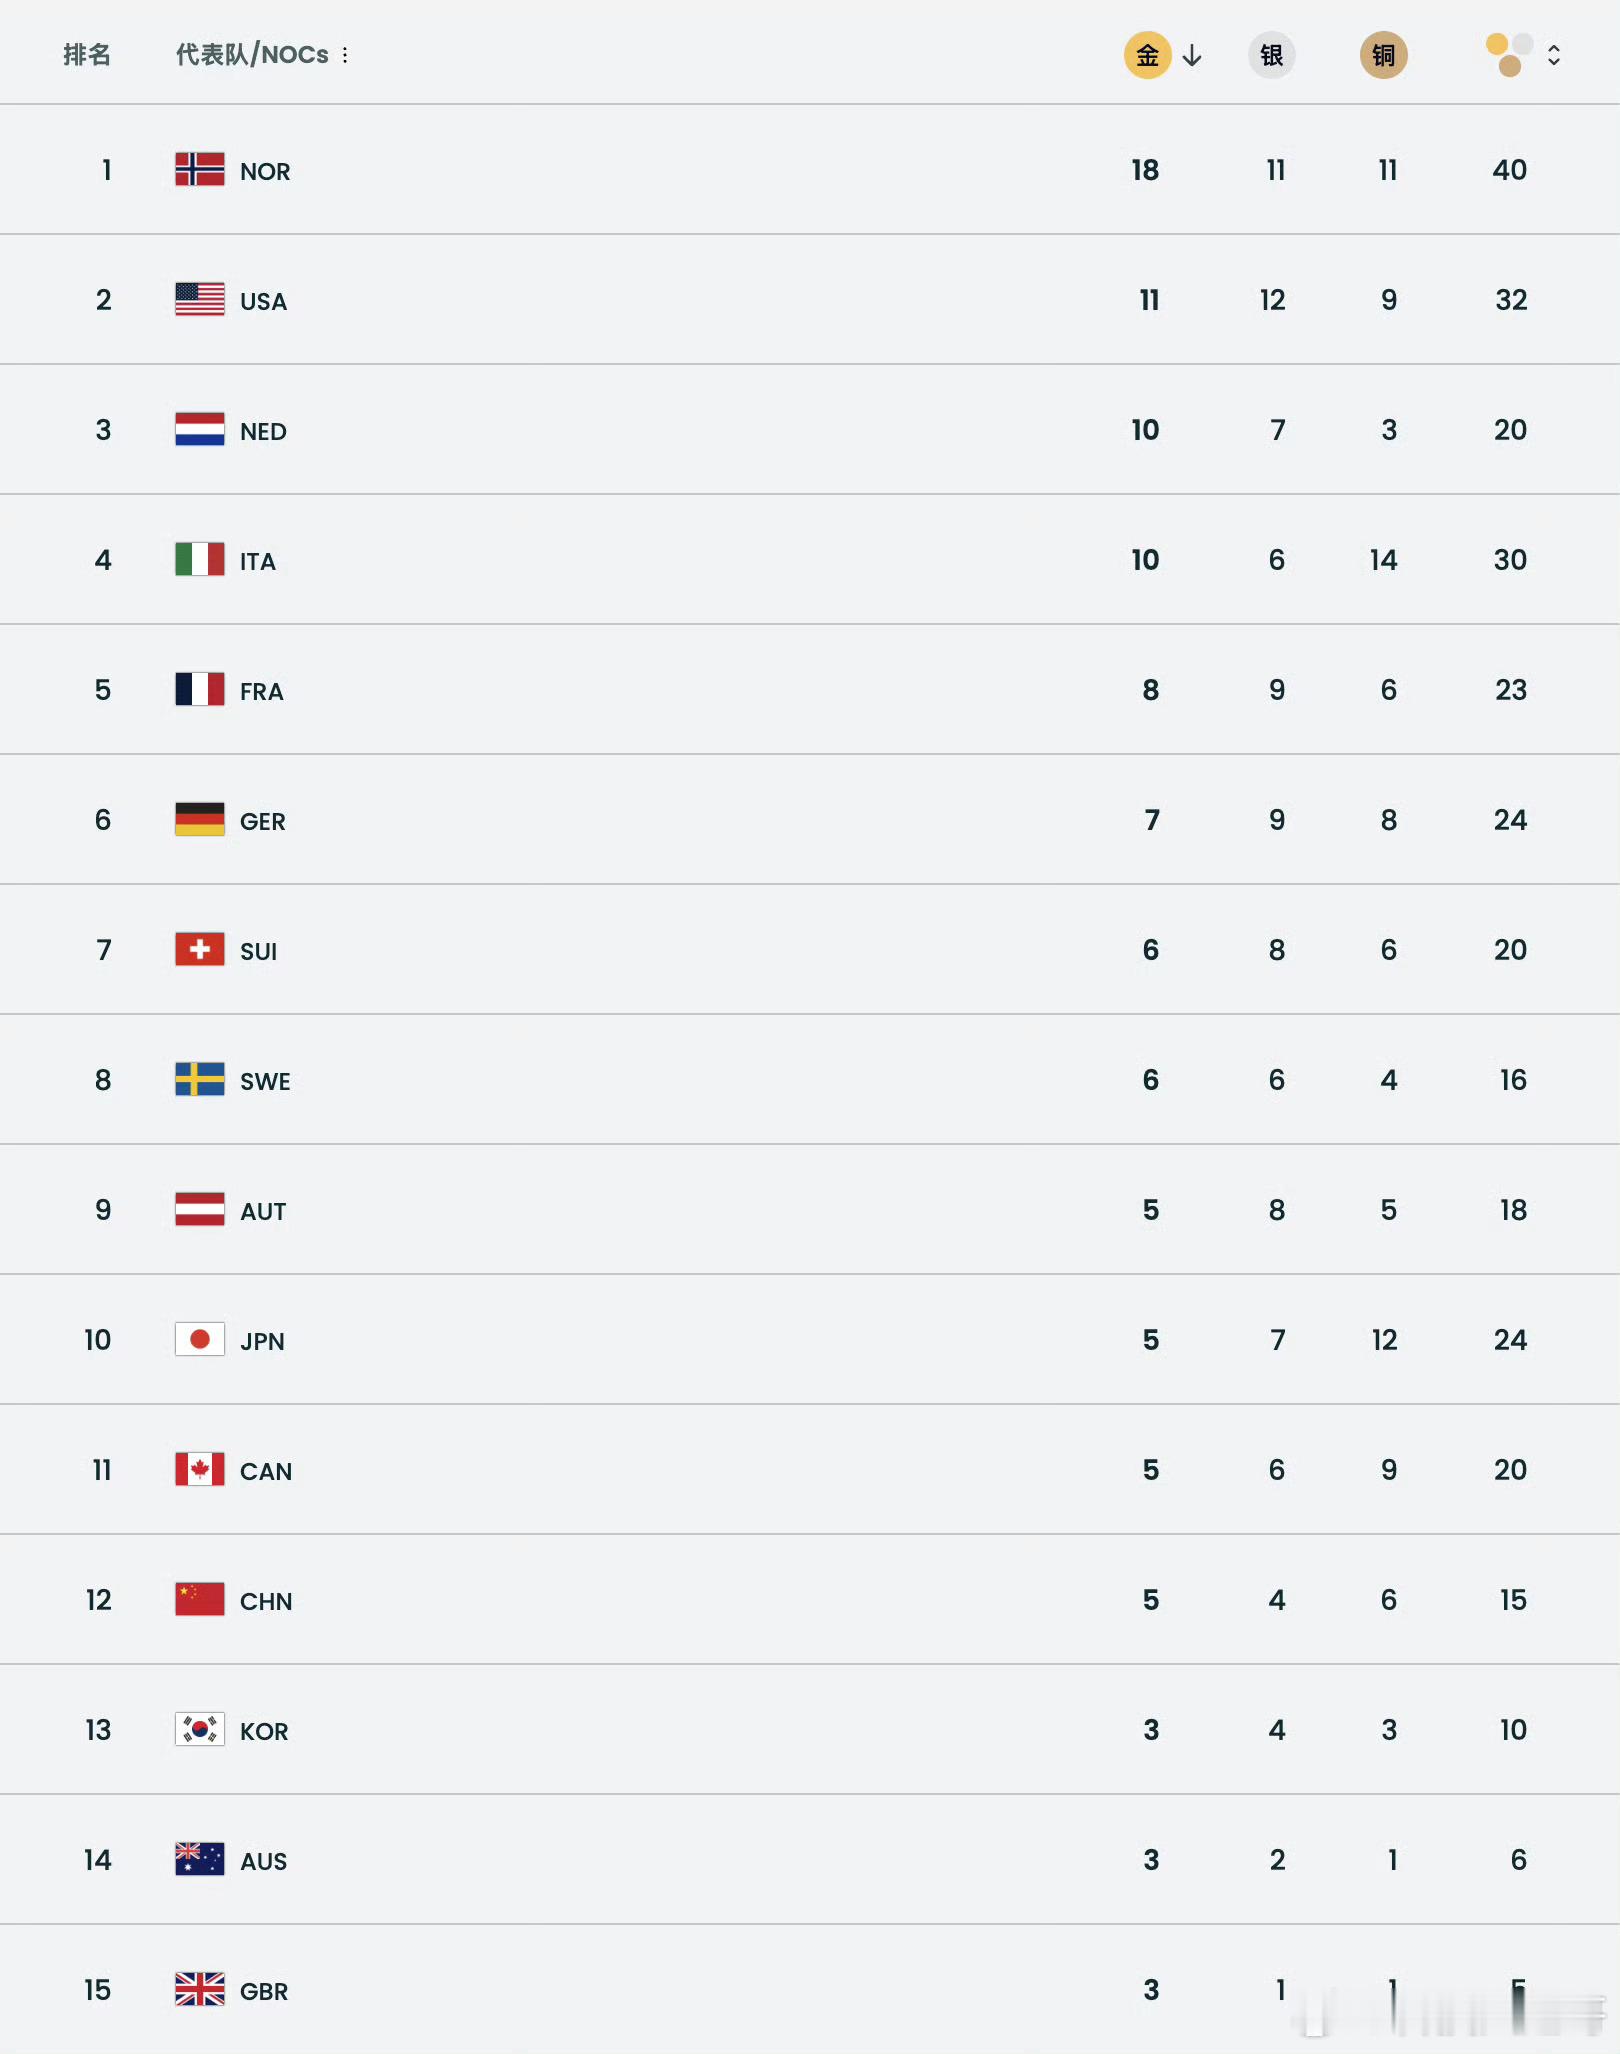Click the Australia flag icon
Screen dimensions: 1620x2054
click(x=200, y=1859)
